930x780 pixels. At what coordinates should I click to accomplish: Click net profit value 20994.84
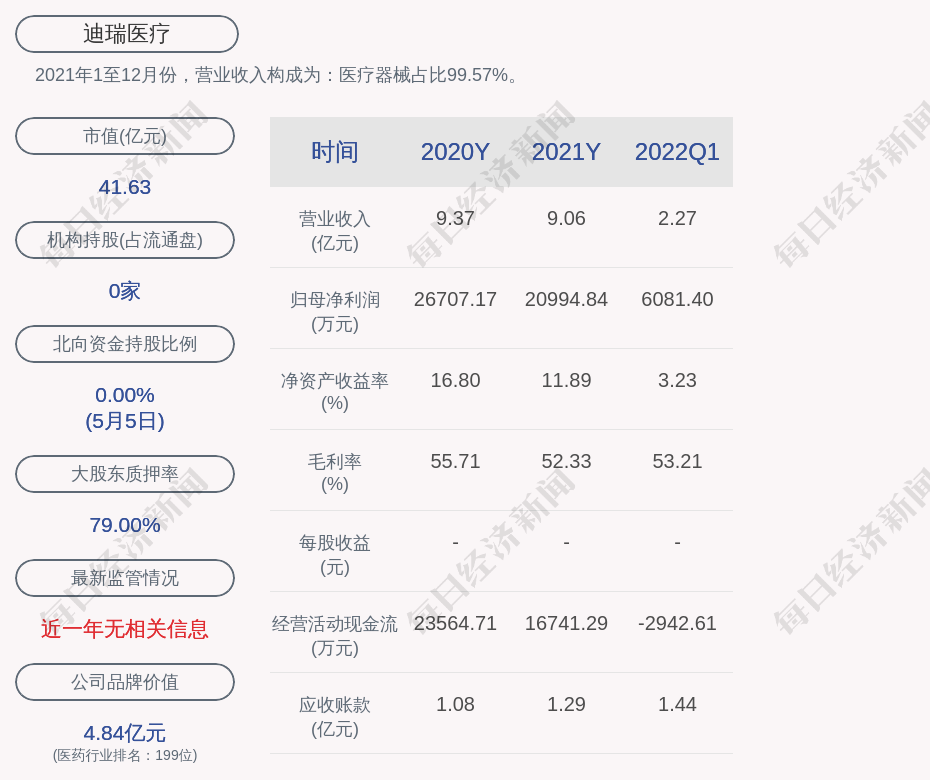pos(566,299)
